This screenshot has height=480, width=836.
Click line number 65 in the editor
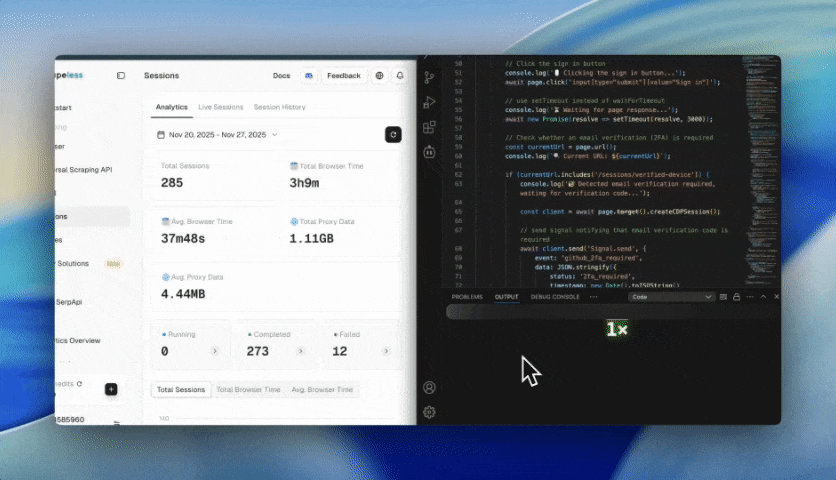458,212
